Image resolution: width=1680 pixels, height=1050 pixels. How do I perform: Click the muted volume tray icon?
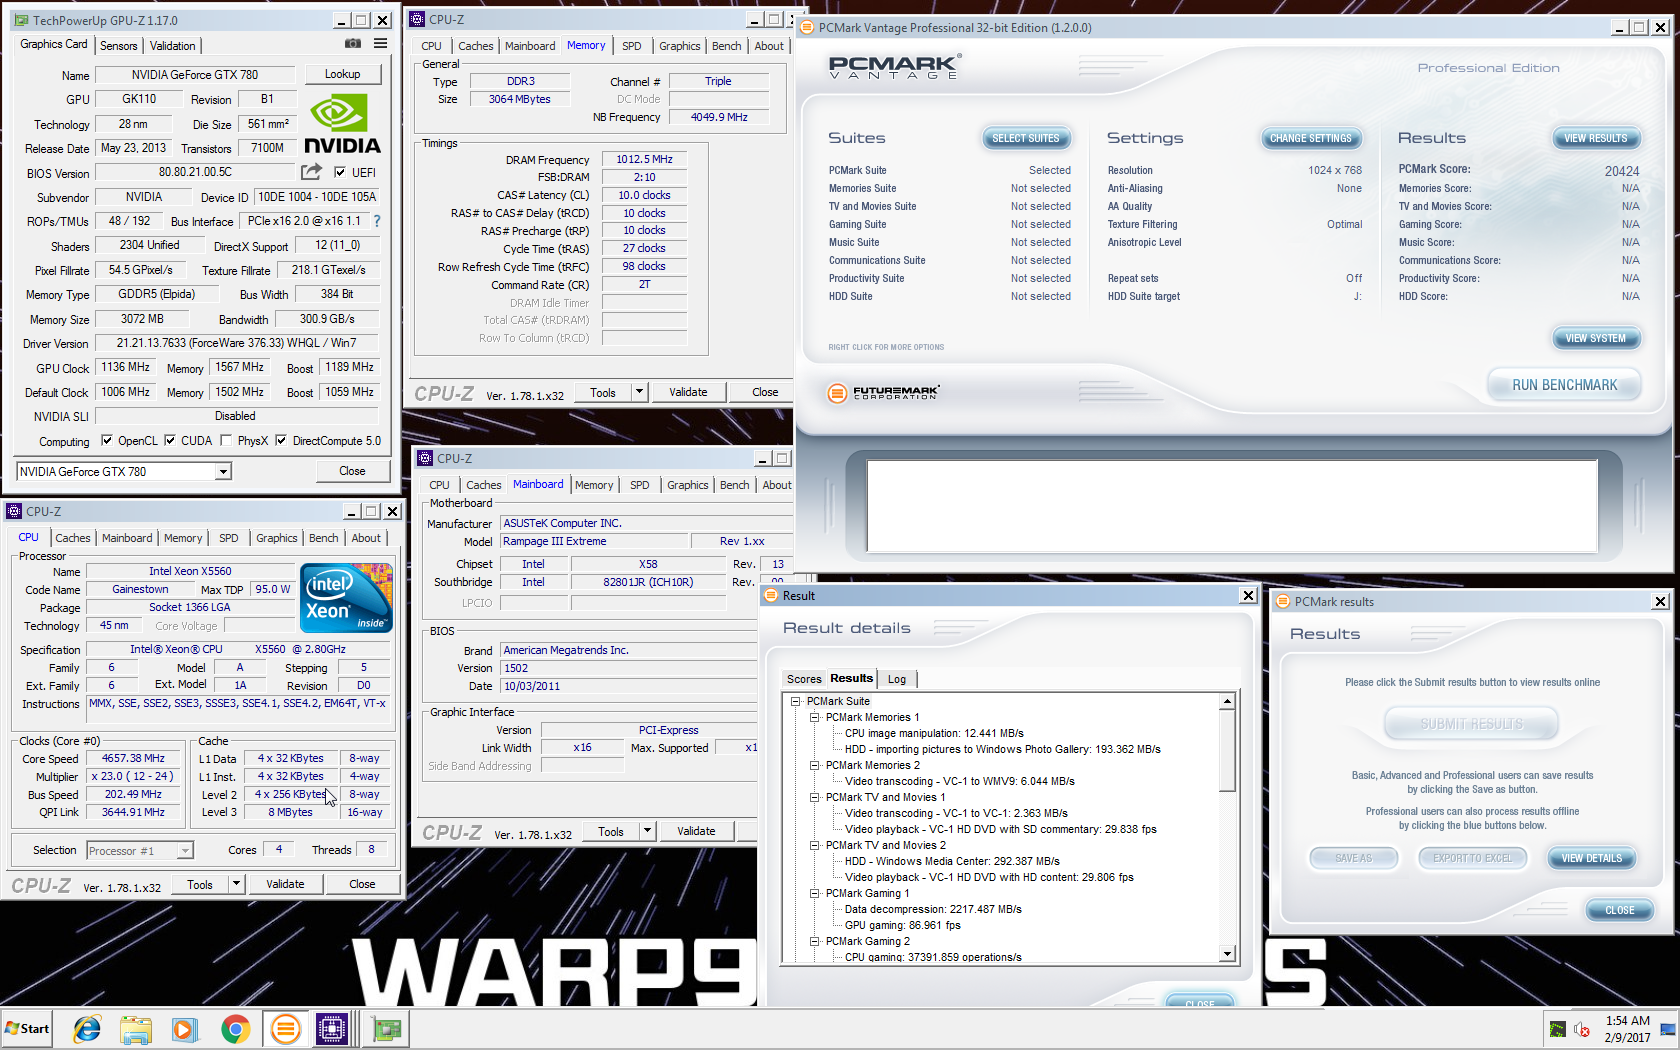tap(1582, 1029)
